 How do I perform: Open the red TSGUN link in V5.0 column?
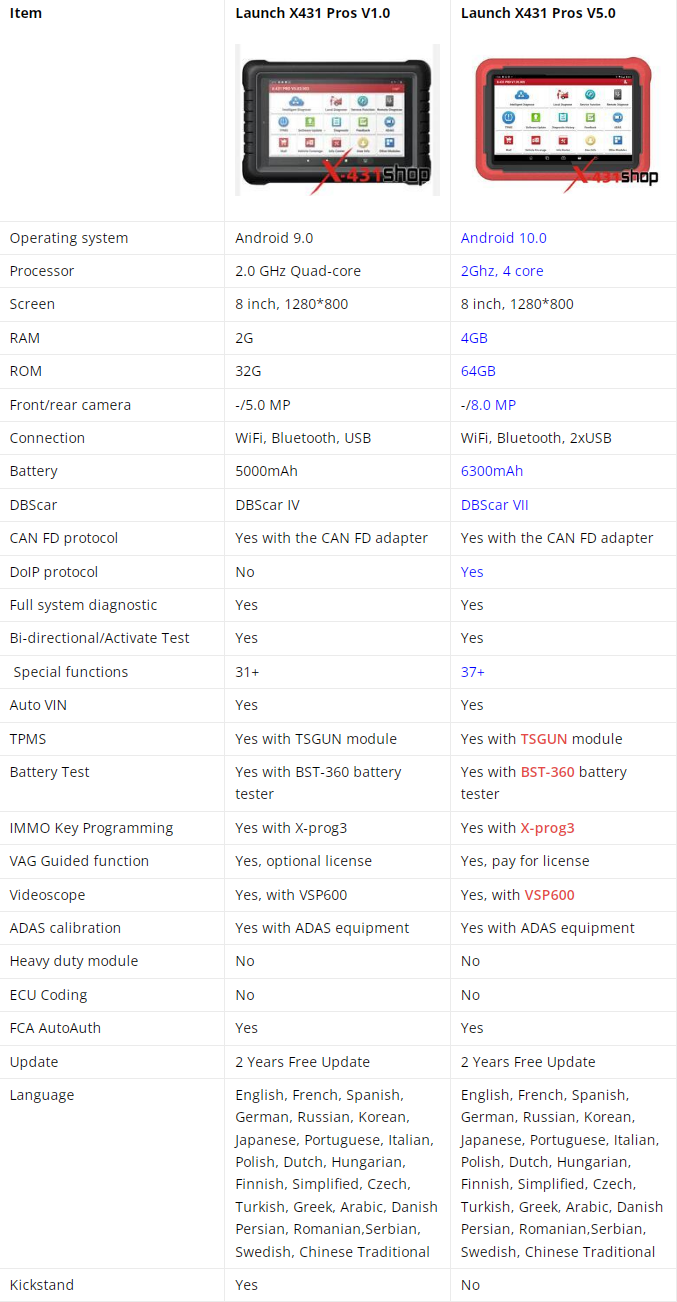pyautogui.click(x=544, y=739)
